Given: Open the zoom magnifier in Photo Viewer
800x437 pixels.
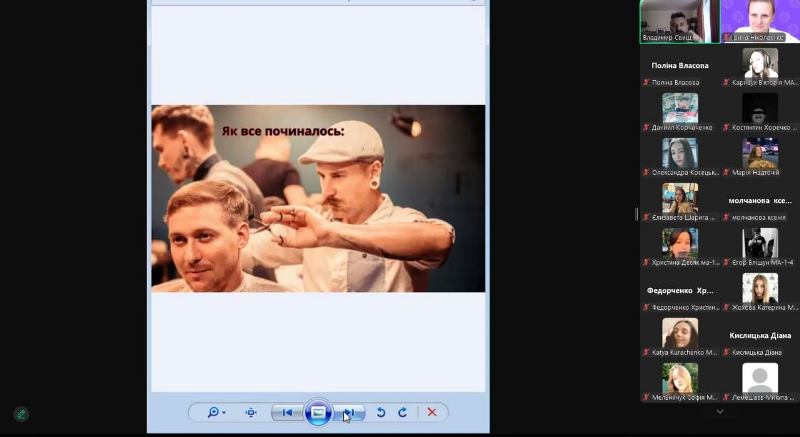Looking at the screenshot, I should click(x=213, y=412).
